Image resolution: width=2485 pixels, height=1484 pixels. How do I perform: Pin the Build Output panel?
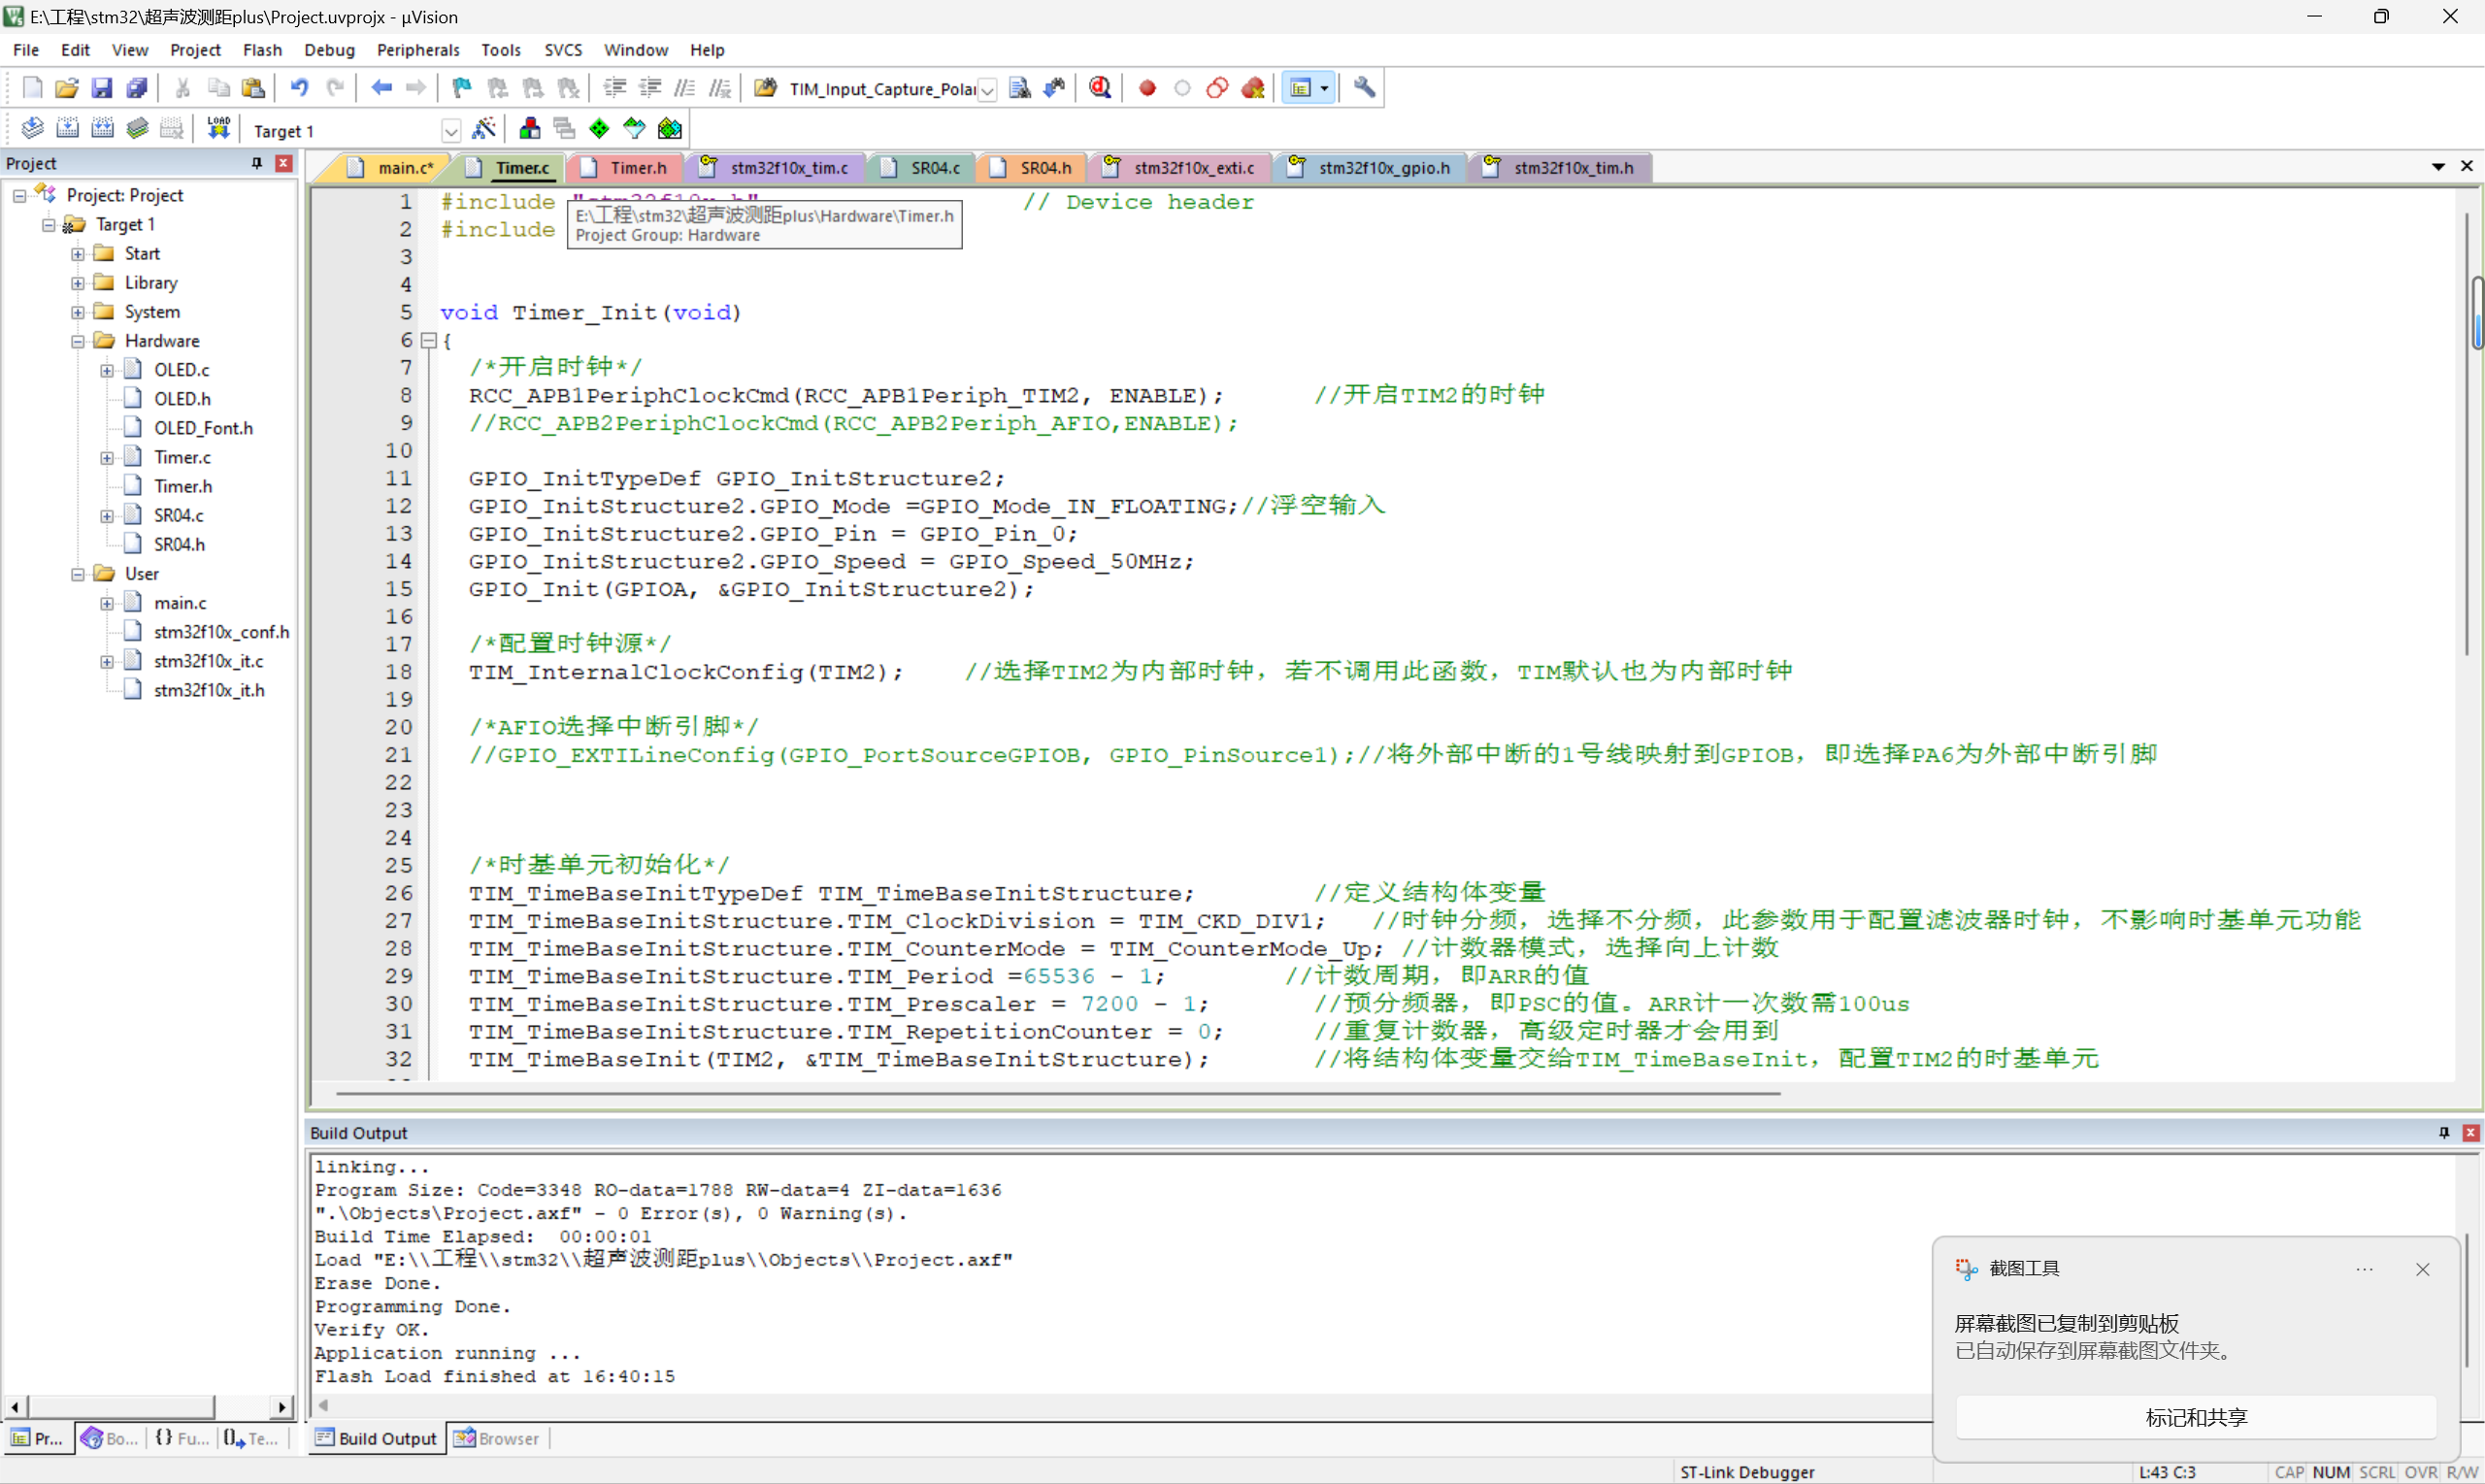click(x=2443, y=1132)
